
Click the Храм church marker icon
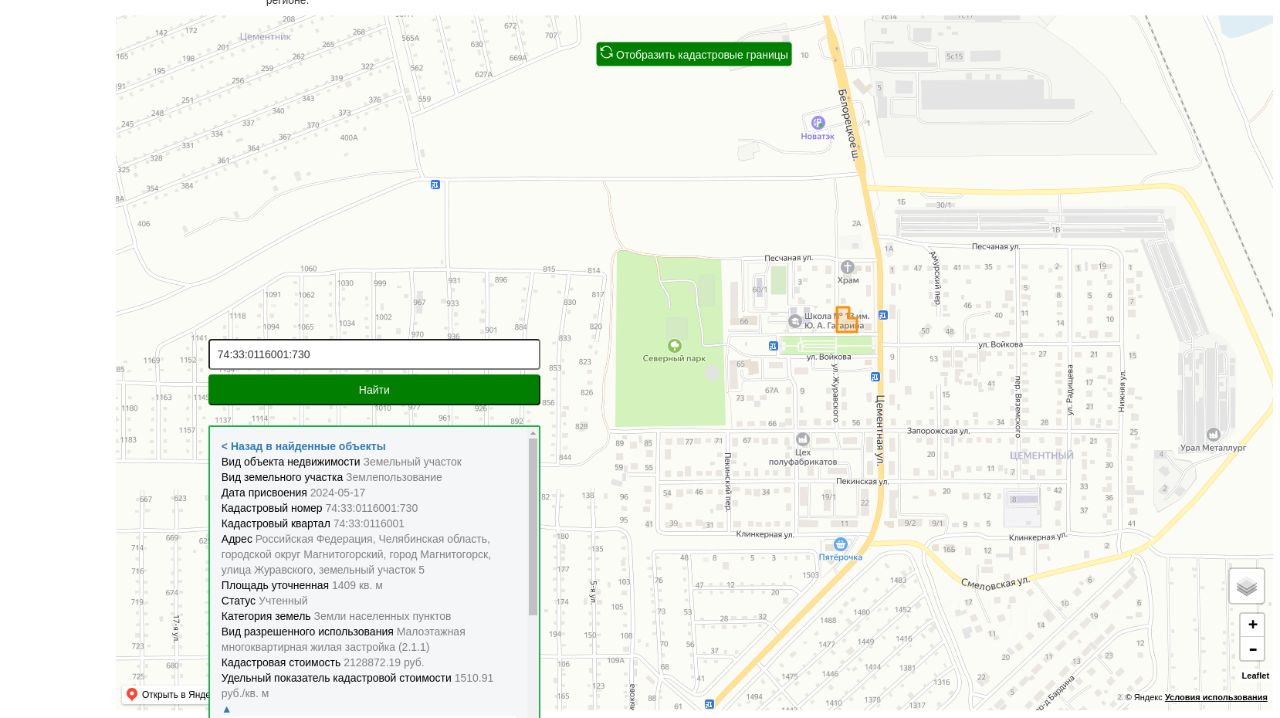pyautogui.click(x=847, y=266)
